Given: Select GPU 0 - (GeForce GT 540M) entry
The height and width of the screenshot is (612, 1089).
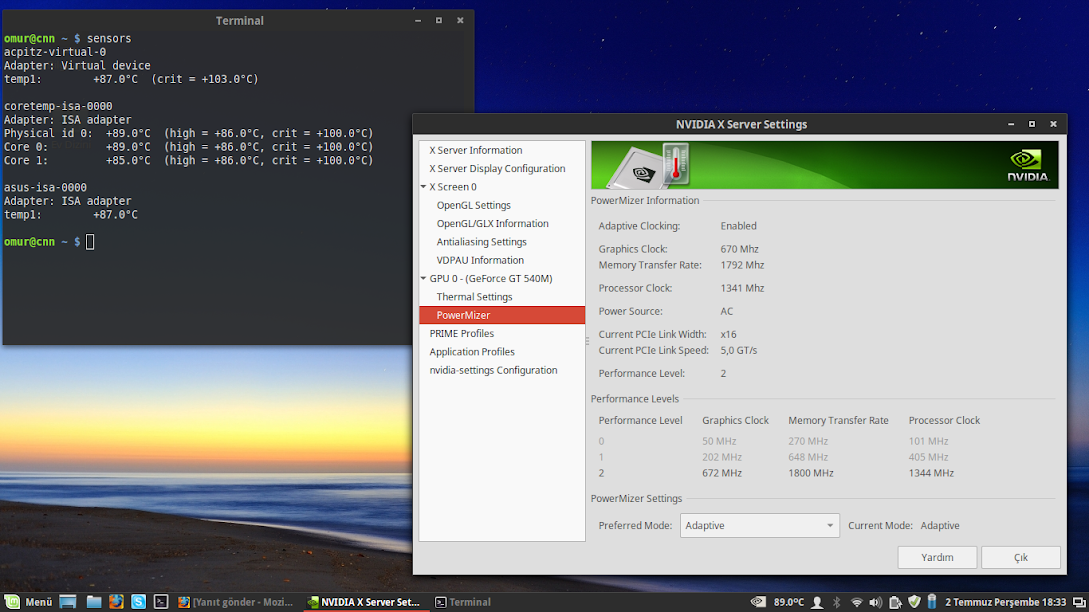Looking at the screenshot, I should [490, 279].
